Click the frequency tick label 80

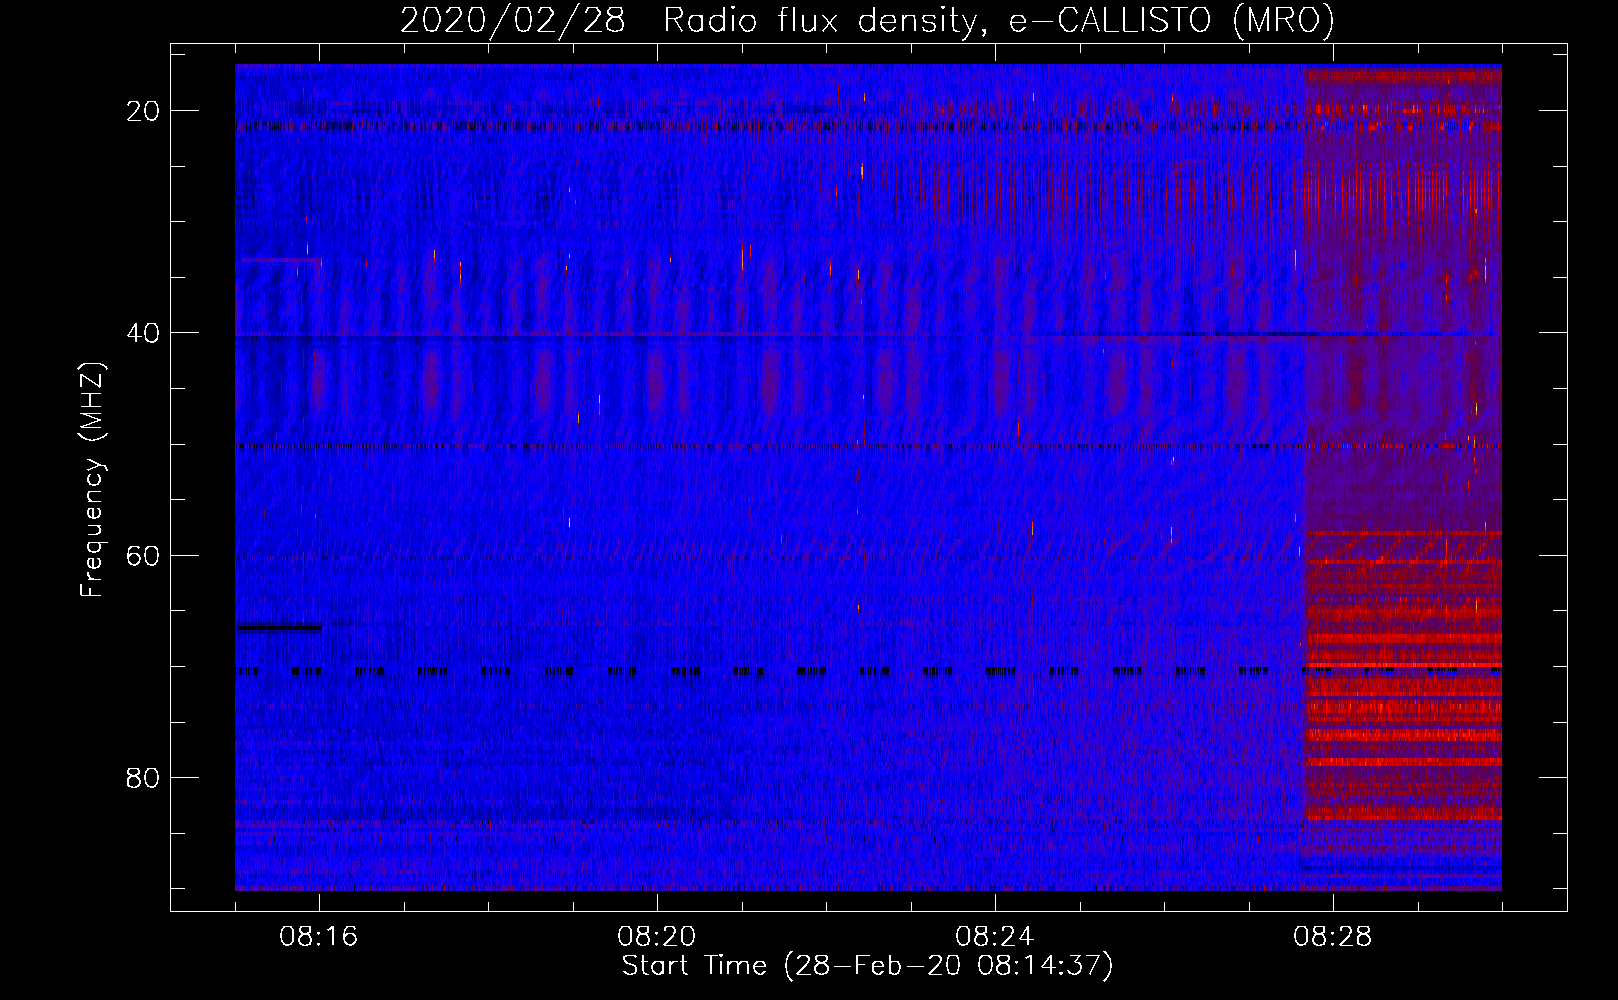(x=143, y=777)
